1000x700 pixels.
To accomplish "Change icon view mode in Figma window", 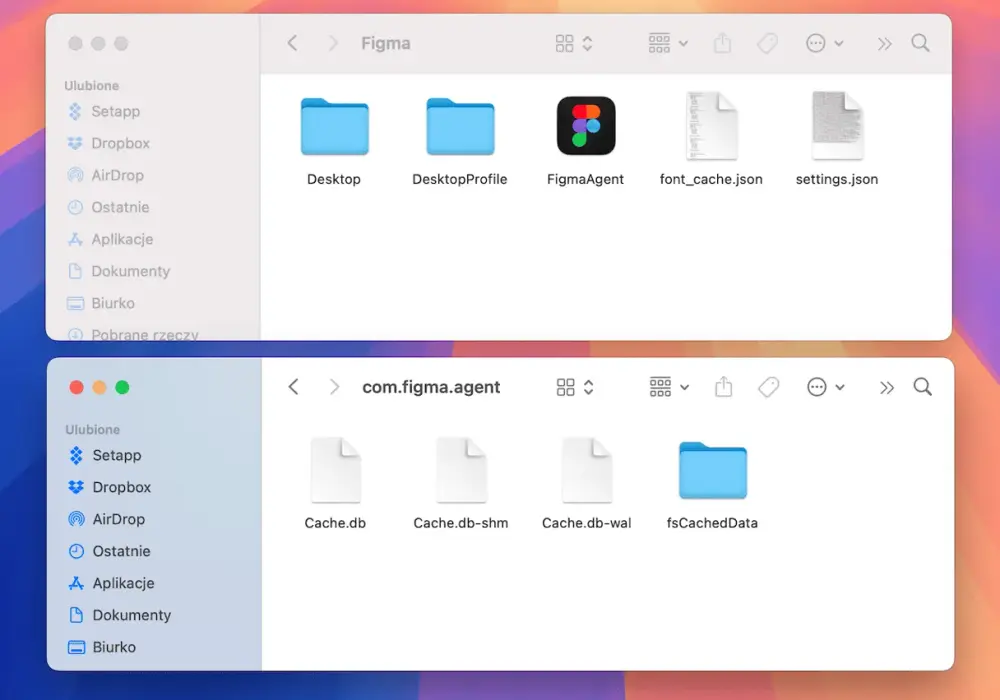I will point(574,43).
